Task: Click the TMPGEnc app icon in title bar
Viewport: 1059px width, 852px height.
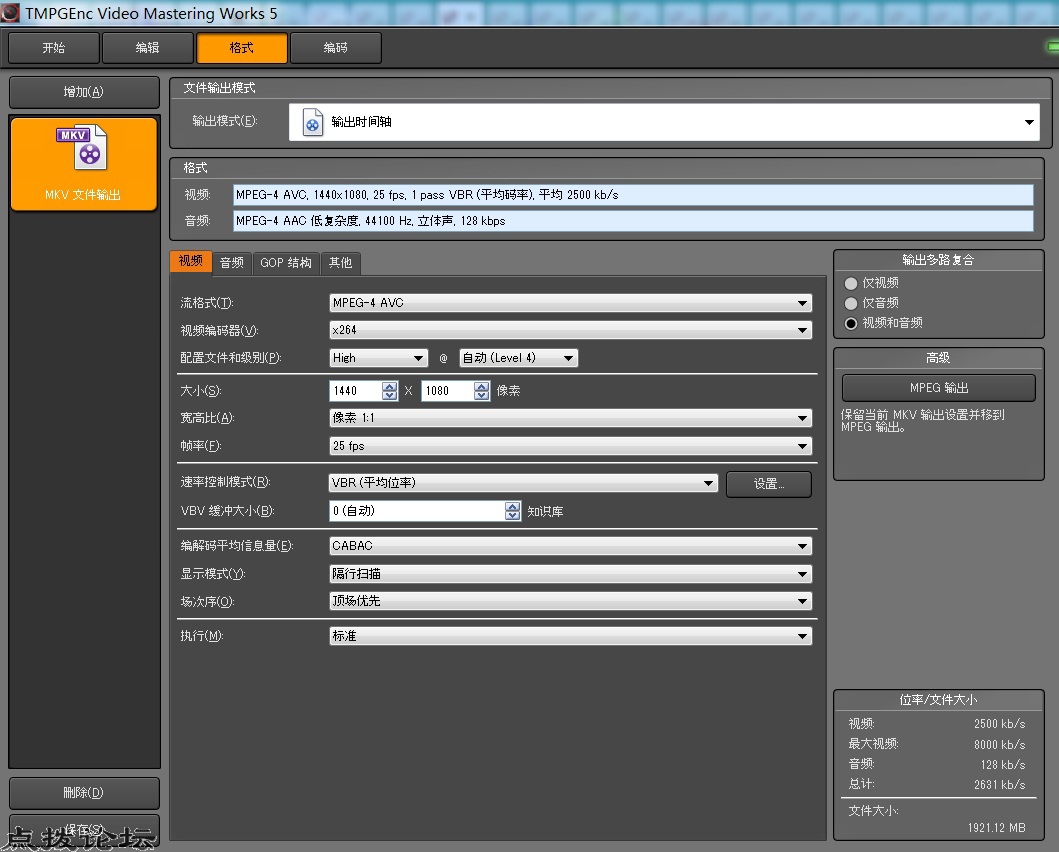Action: pos(10,12)
